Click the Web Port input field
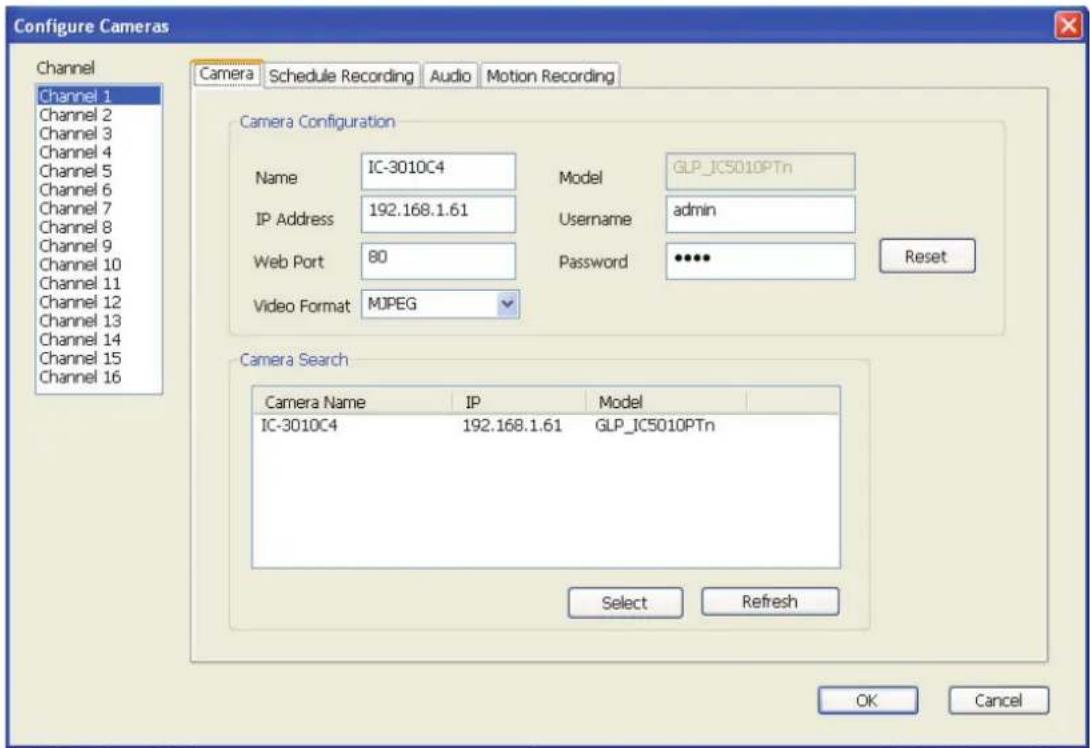The image size is (1090, 748). [x=438, y=261]
